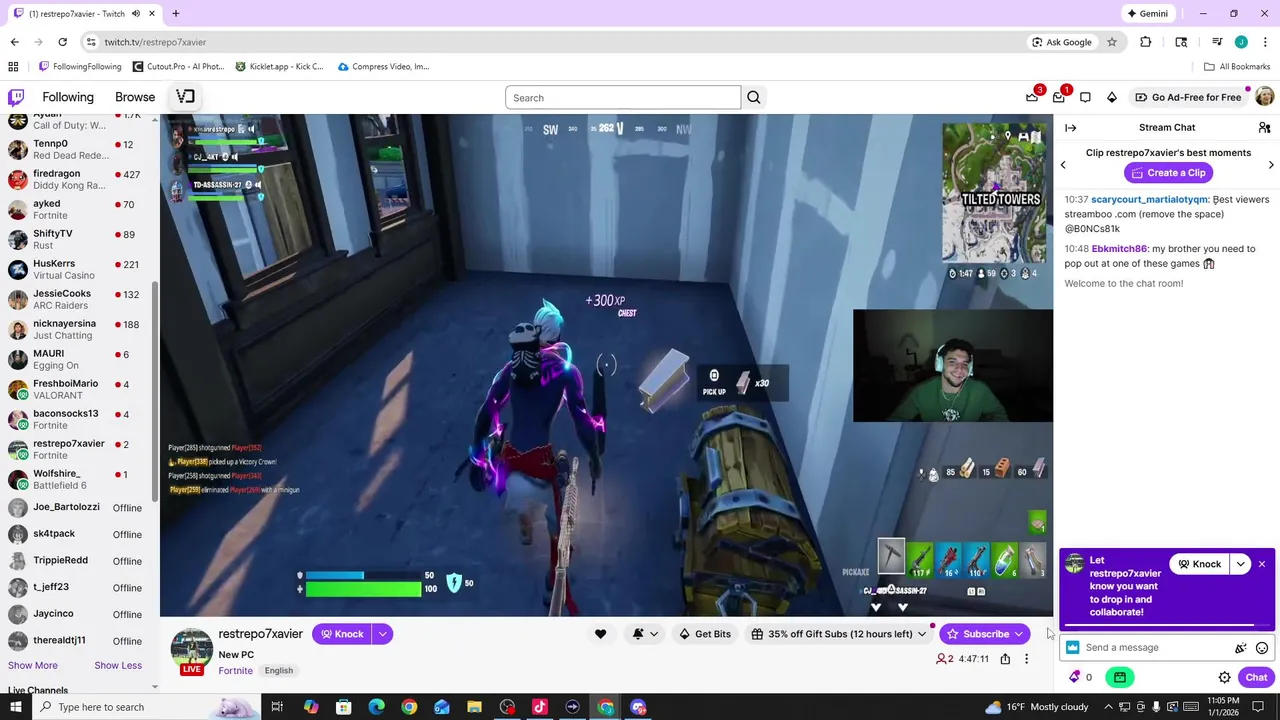Image resolution: width=1280 pixels, height=720 pixels.
Task: Open the stream more-options three dots
Action: pos(1026,659)
